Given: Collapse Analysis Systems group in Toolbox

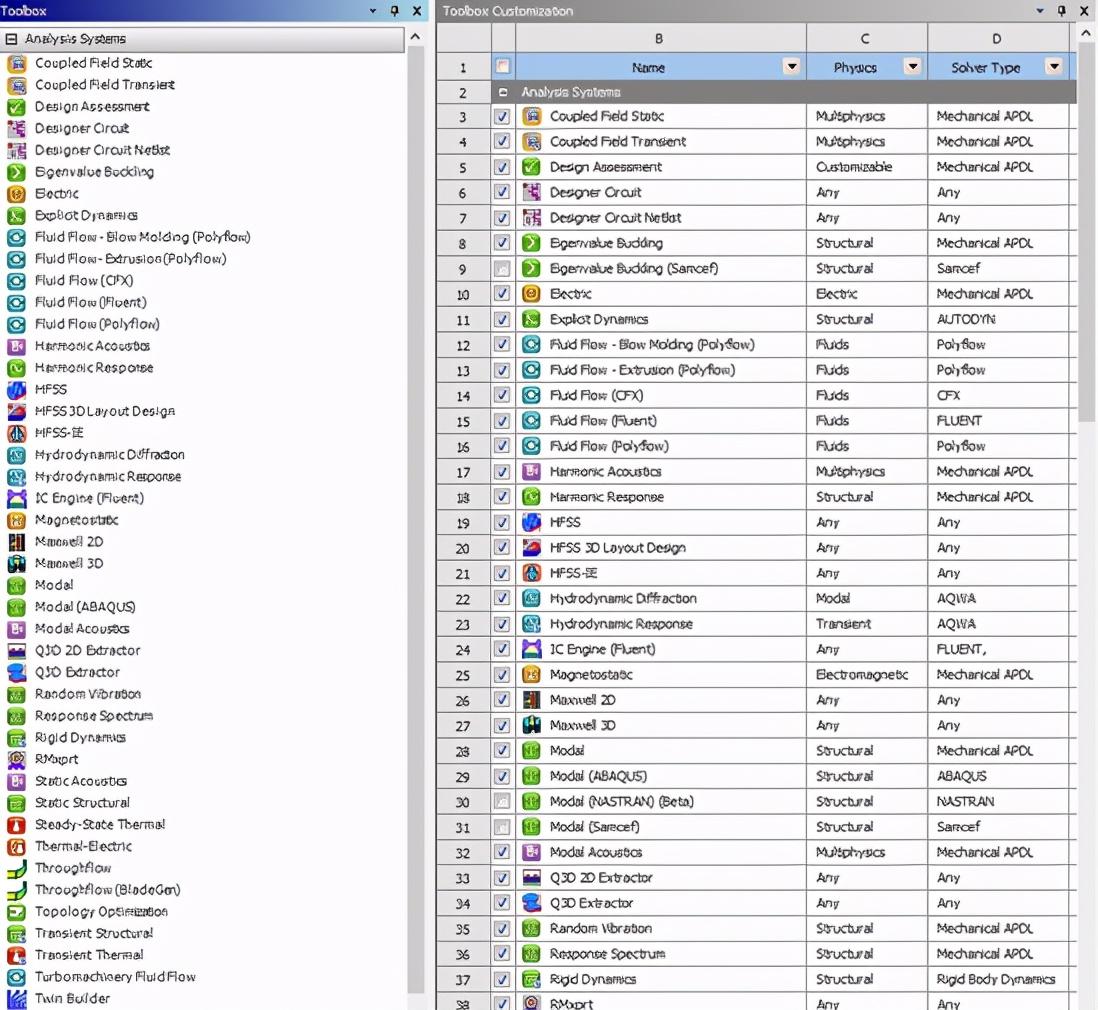Looking at the screenshot, I should pos(11,39).
